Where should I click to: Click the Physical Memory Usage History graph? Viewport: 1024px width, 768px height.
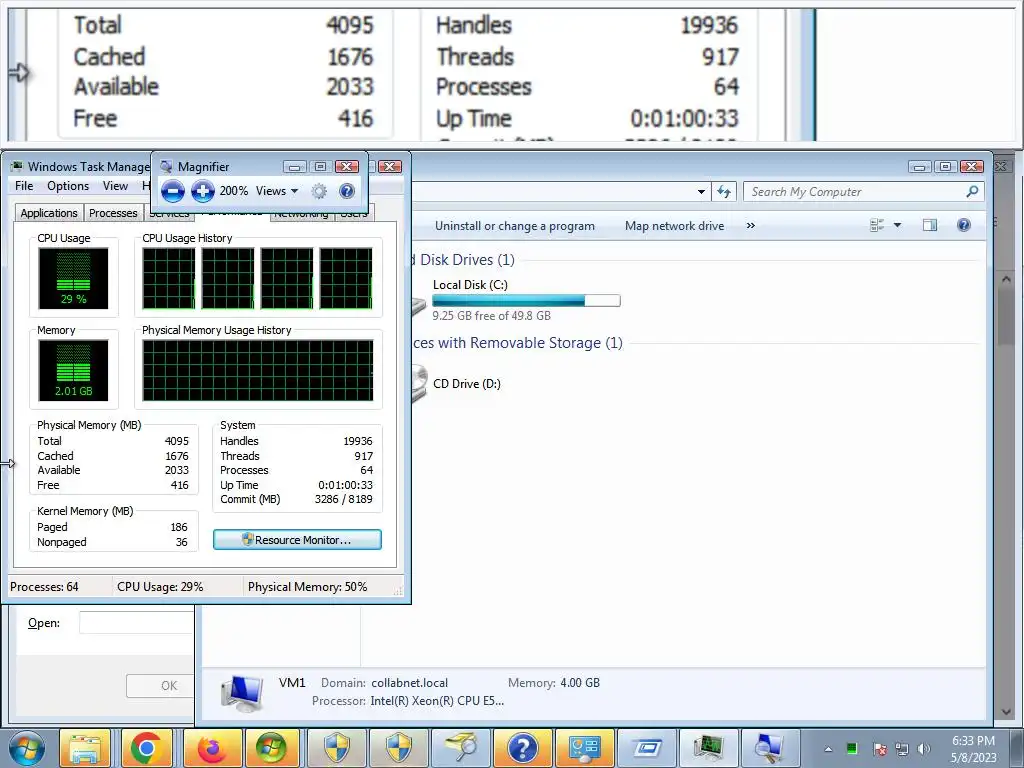pyautogui.click(x=258, y=370)
